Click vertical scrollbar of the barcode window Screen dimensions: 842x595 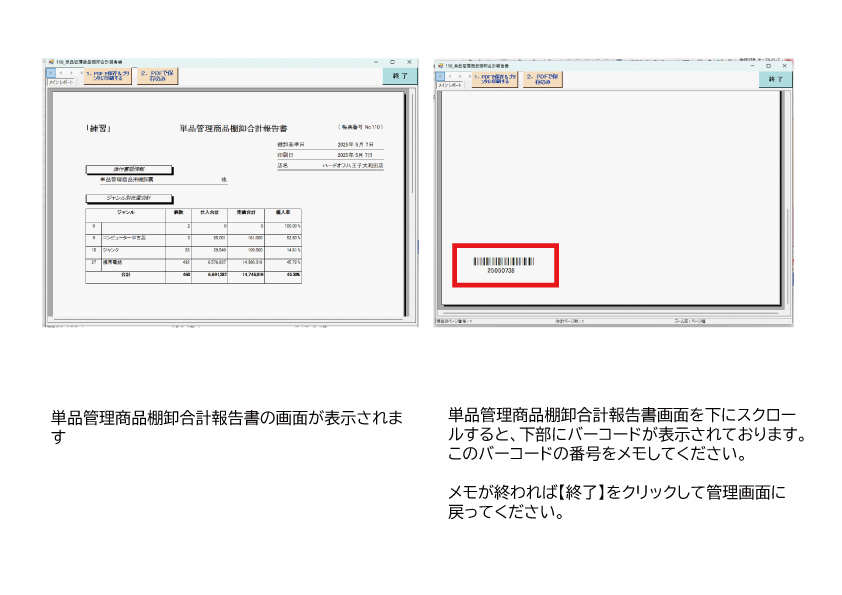coord(789,200)
